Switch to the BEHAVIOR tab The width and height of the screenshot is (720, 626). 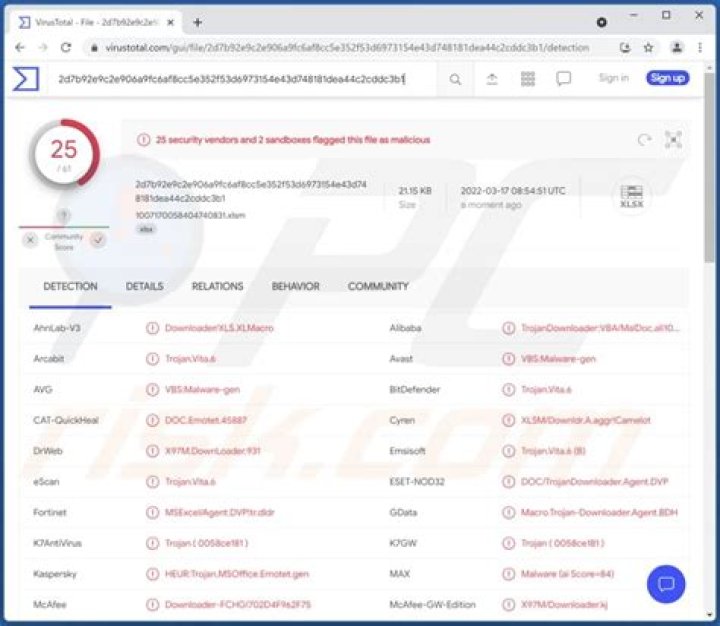click(x=295, y=286)
